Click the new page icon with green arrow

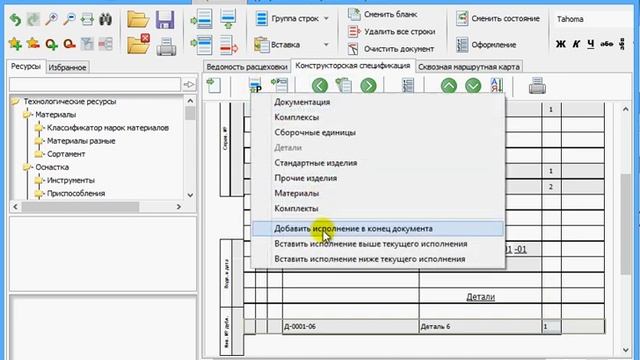pos(214,85)
